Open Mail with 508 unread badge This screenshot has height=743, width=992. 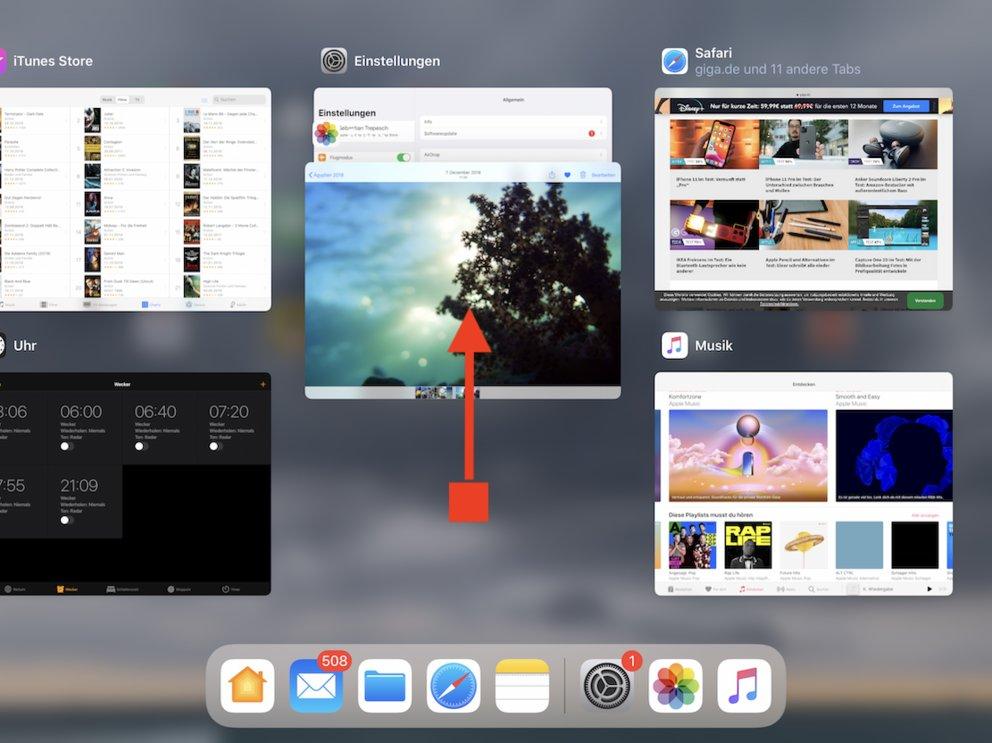[316, 686]
